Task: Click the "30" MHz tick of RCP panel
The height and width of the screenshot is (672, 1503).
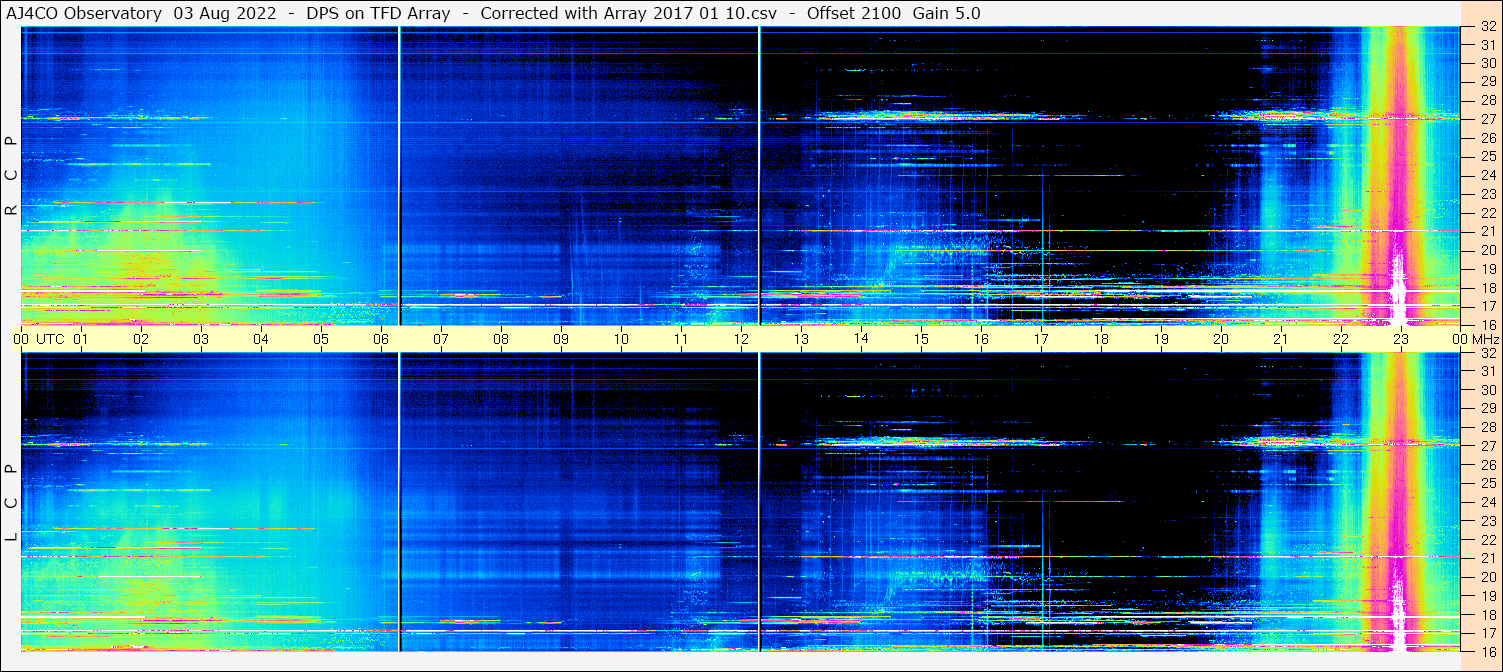Action: click(x=1488, y=62)
